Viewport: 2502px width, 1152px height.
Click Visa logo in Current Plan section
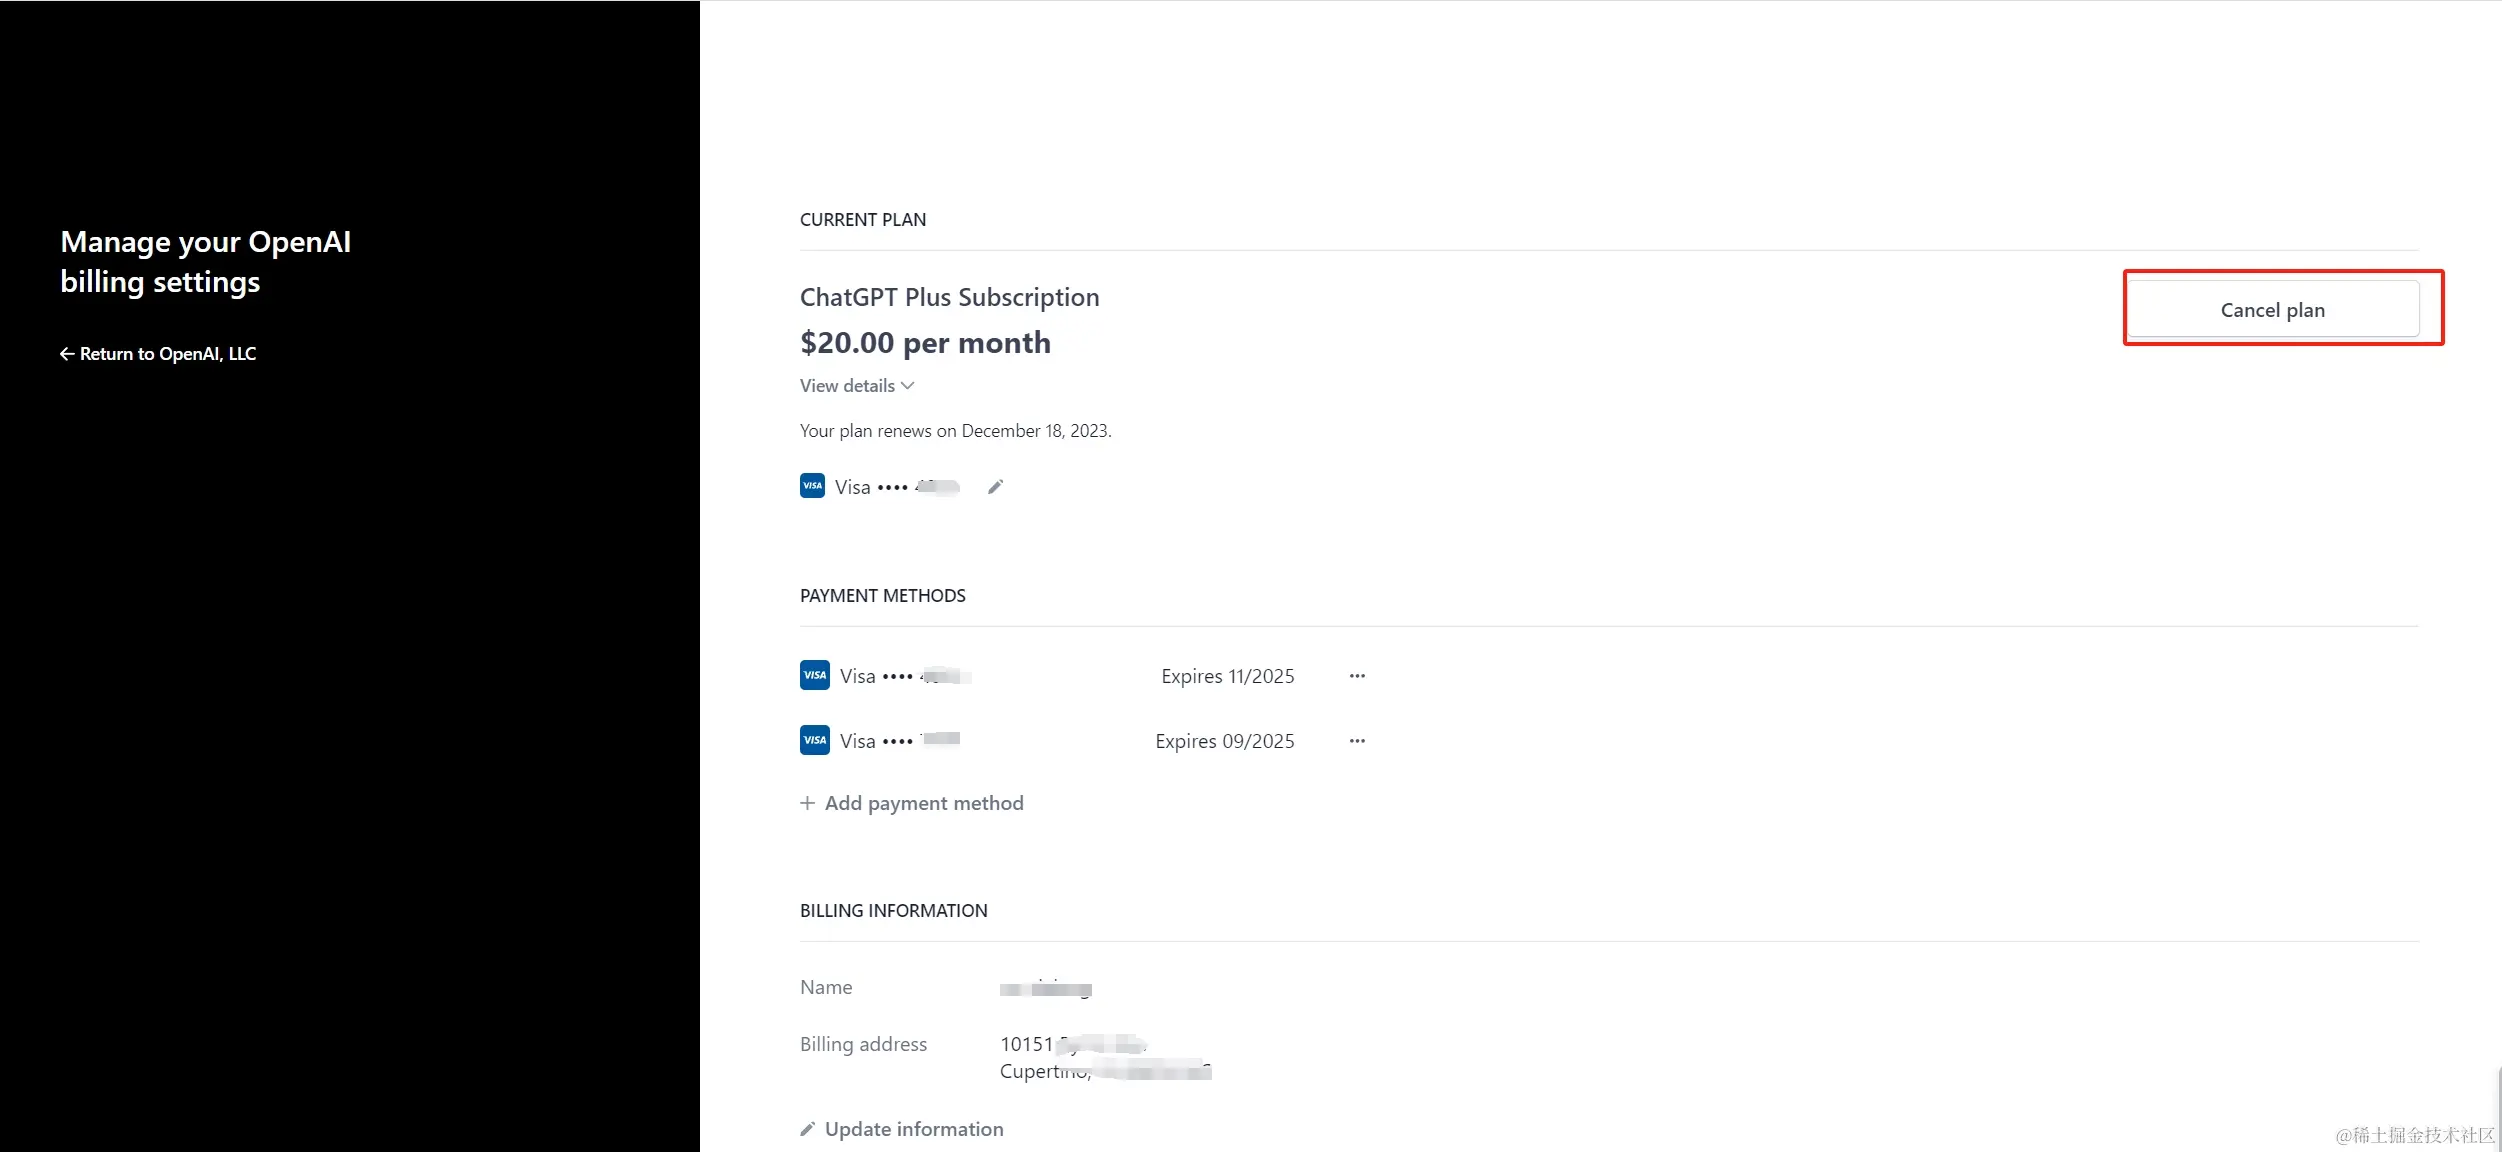[x=812, y=486]
